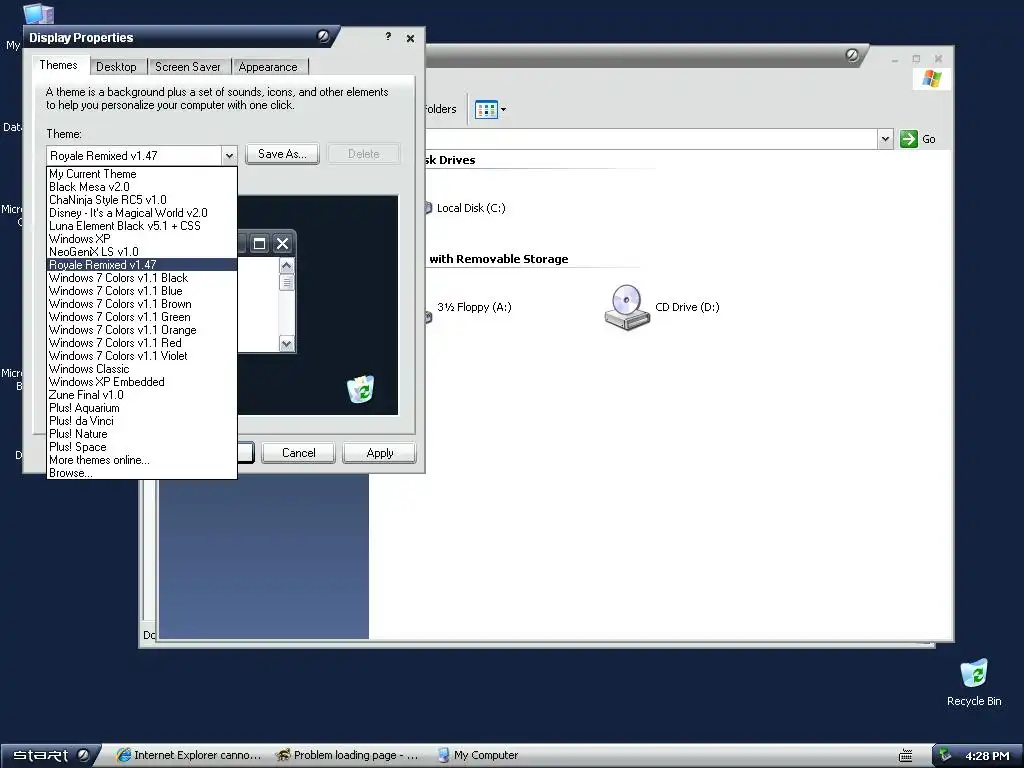This screenshot has height=768, width=1024.
Task: Click the round pin icon in Display Properties title bar
Action: [323, 36]
